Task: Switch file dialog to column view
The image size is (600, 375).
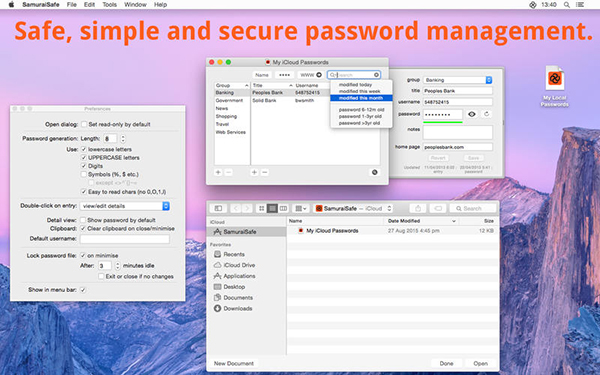Action: (x=283, y=209)
